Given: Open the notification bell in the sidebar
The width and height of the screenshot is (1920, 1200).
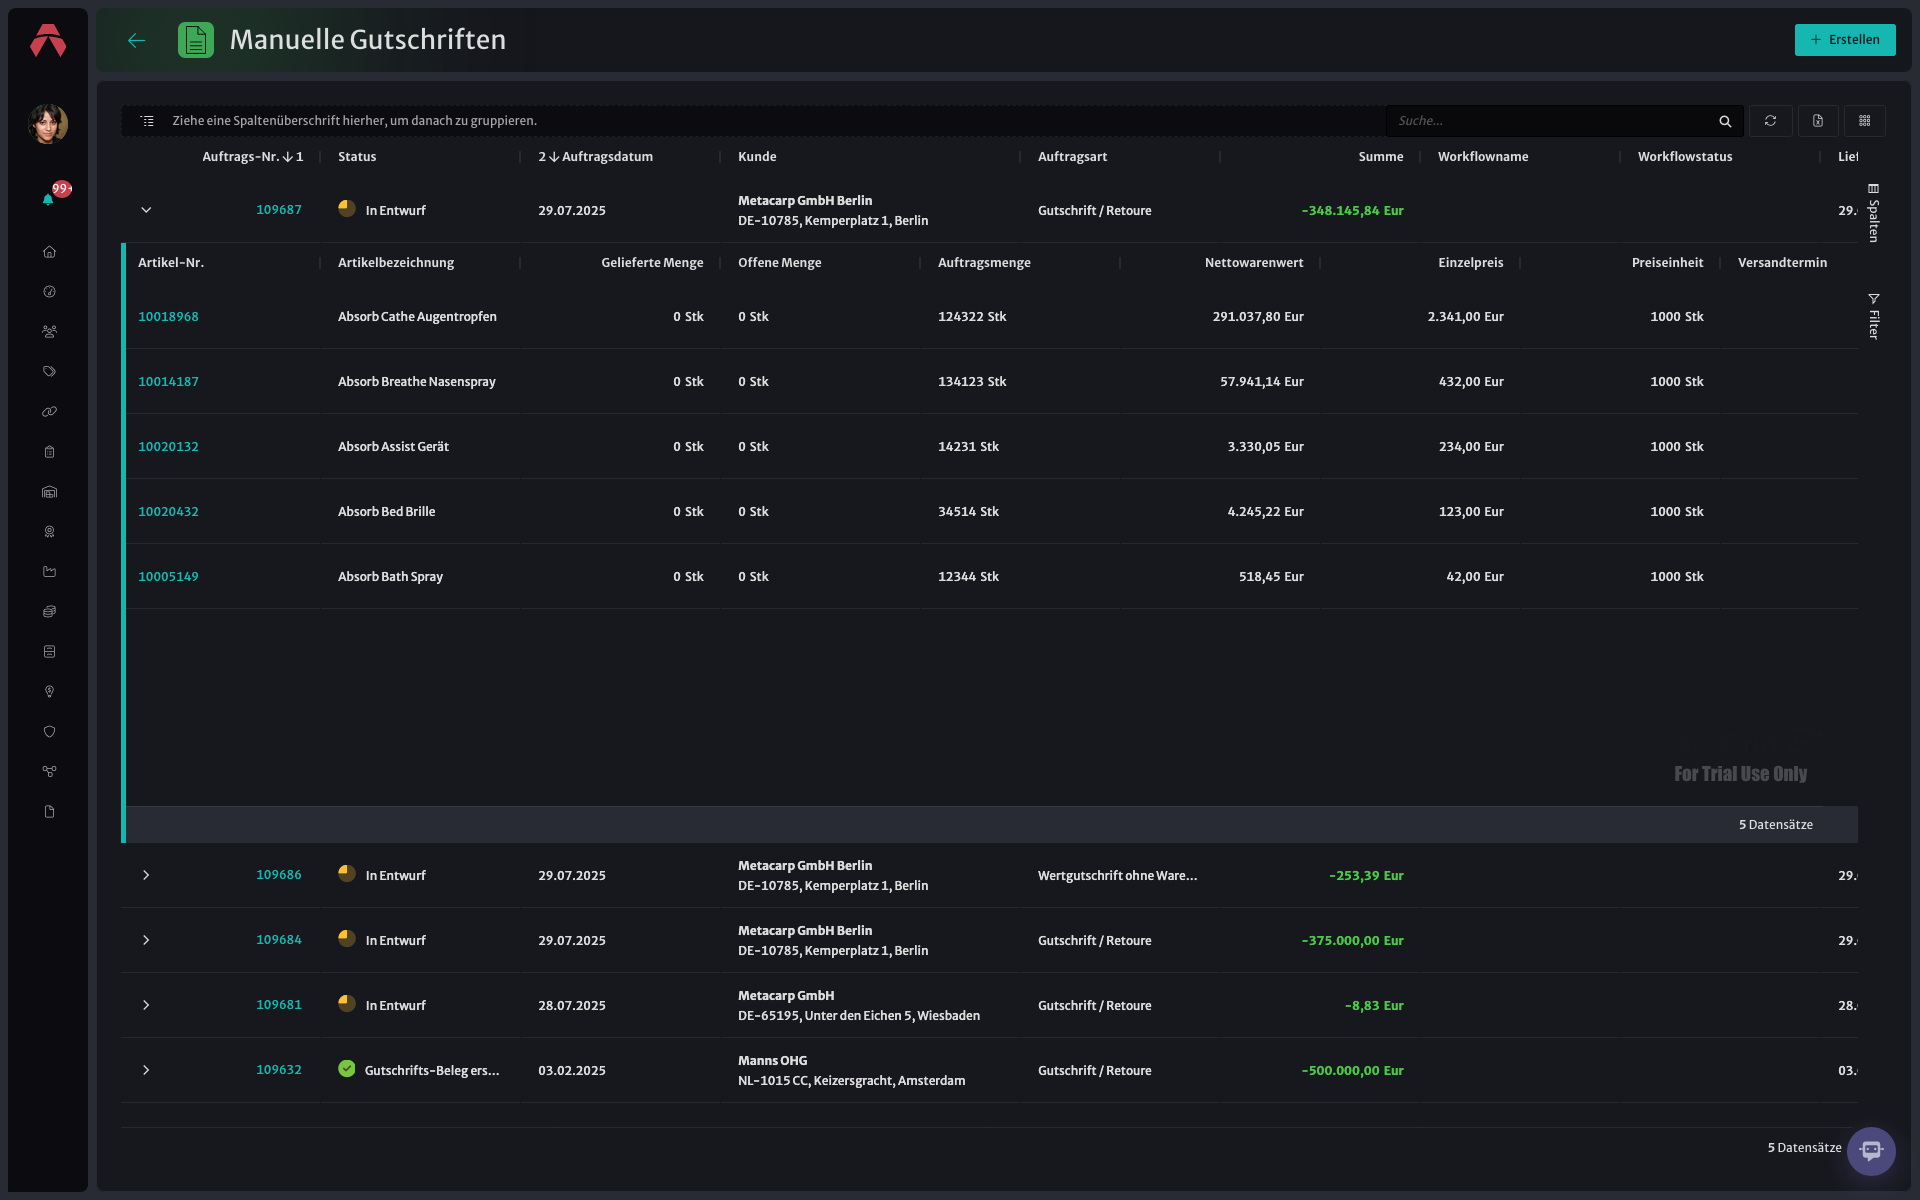Looking at the screenshot, I should click(48, 199).
